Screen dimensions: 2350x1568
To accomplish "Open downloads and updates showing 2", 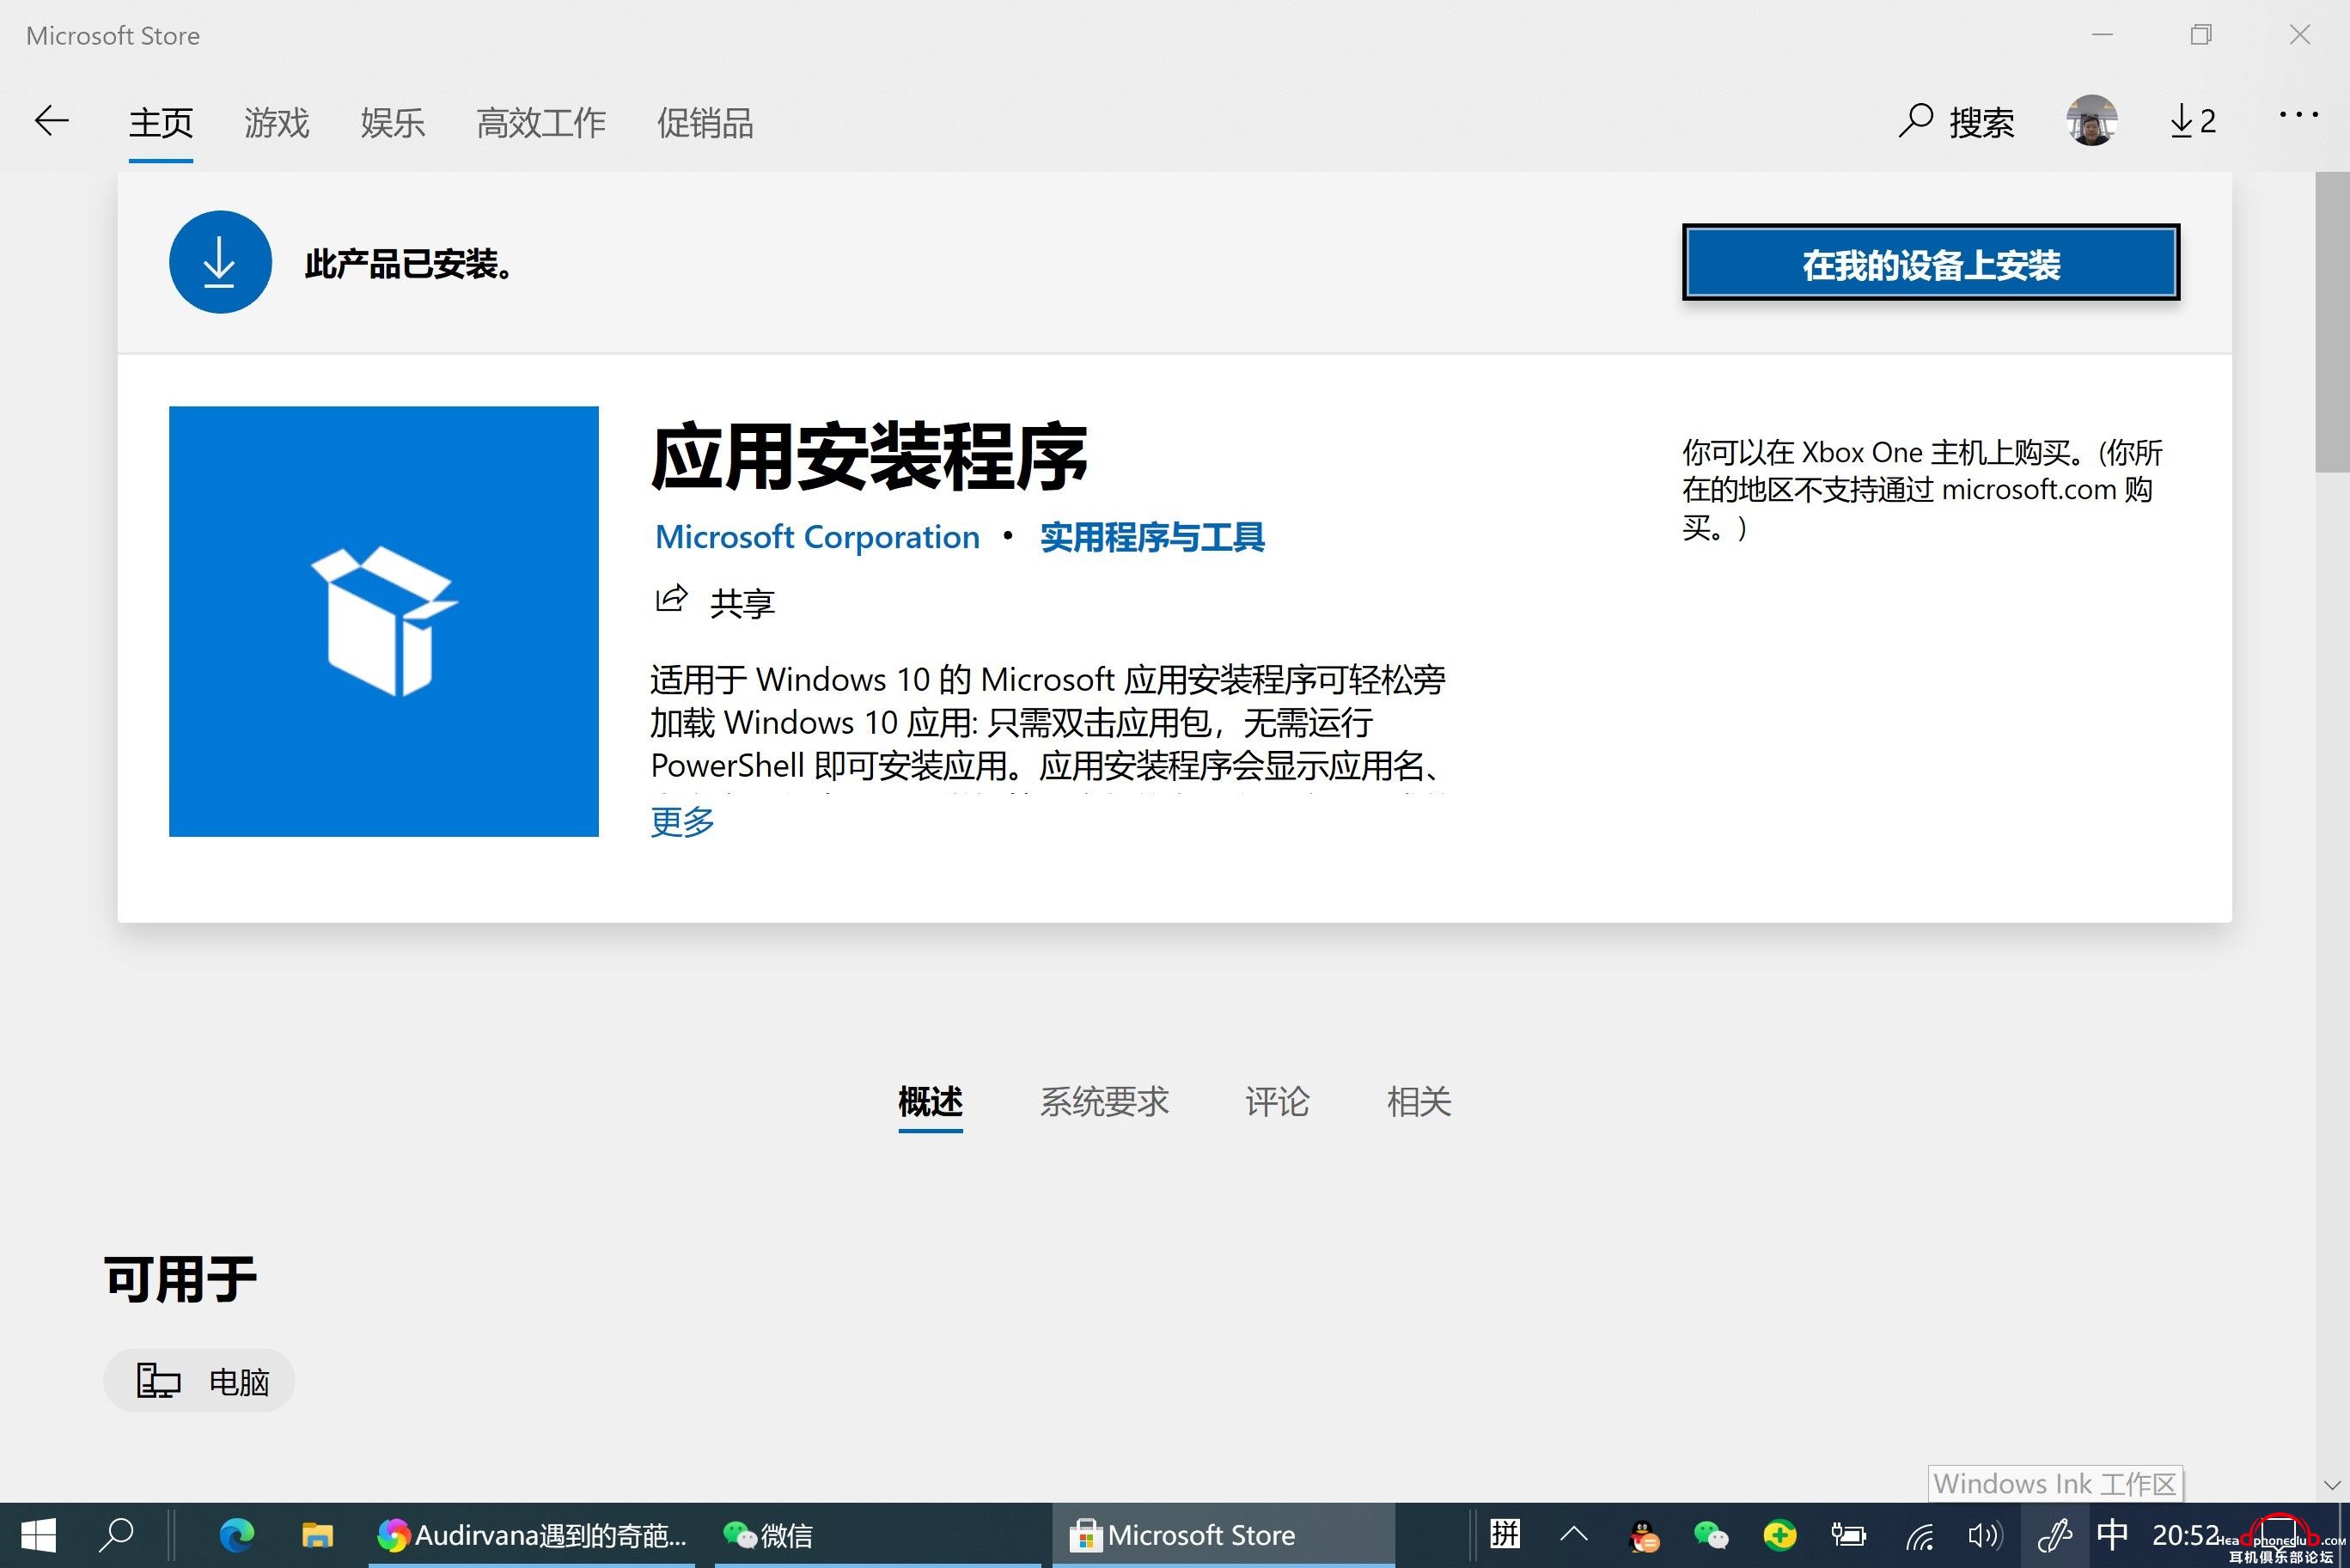I will point(2192,122).
